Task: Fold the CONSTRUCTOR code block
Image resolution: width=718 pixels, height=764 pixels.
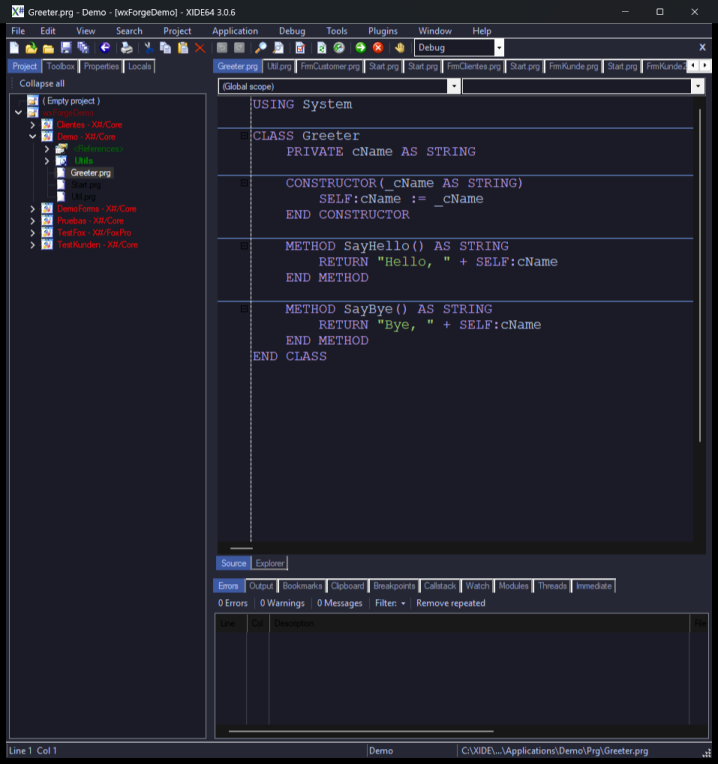Action: [x=244, y=183]
